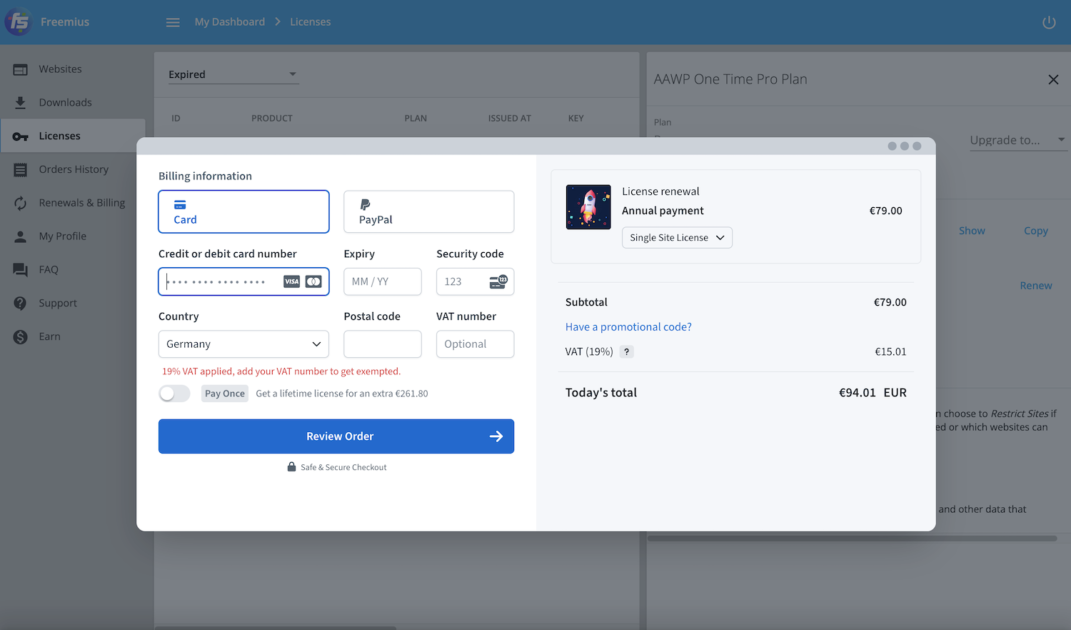Click the Safe & Secure Checkout text
This screenshot has width=1071, height=630.
coord(344,467)
